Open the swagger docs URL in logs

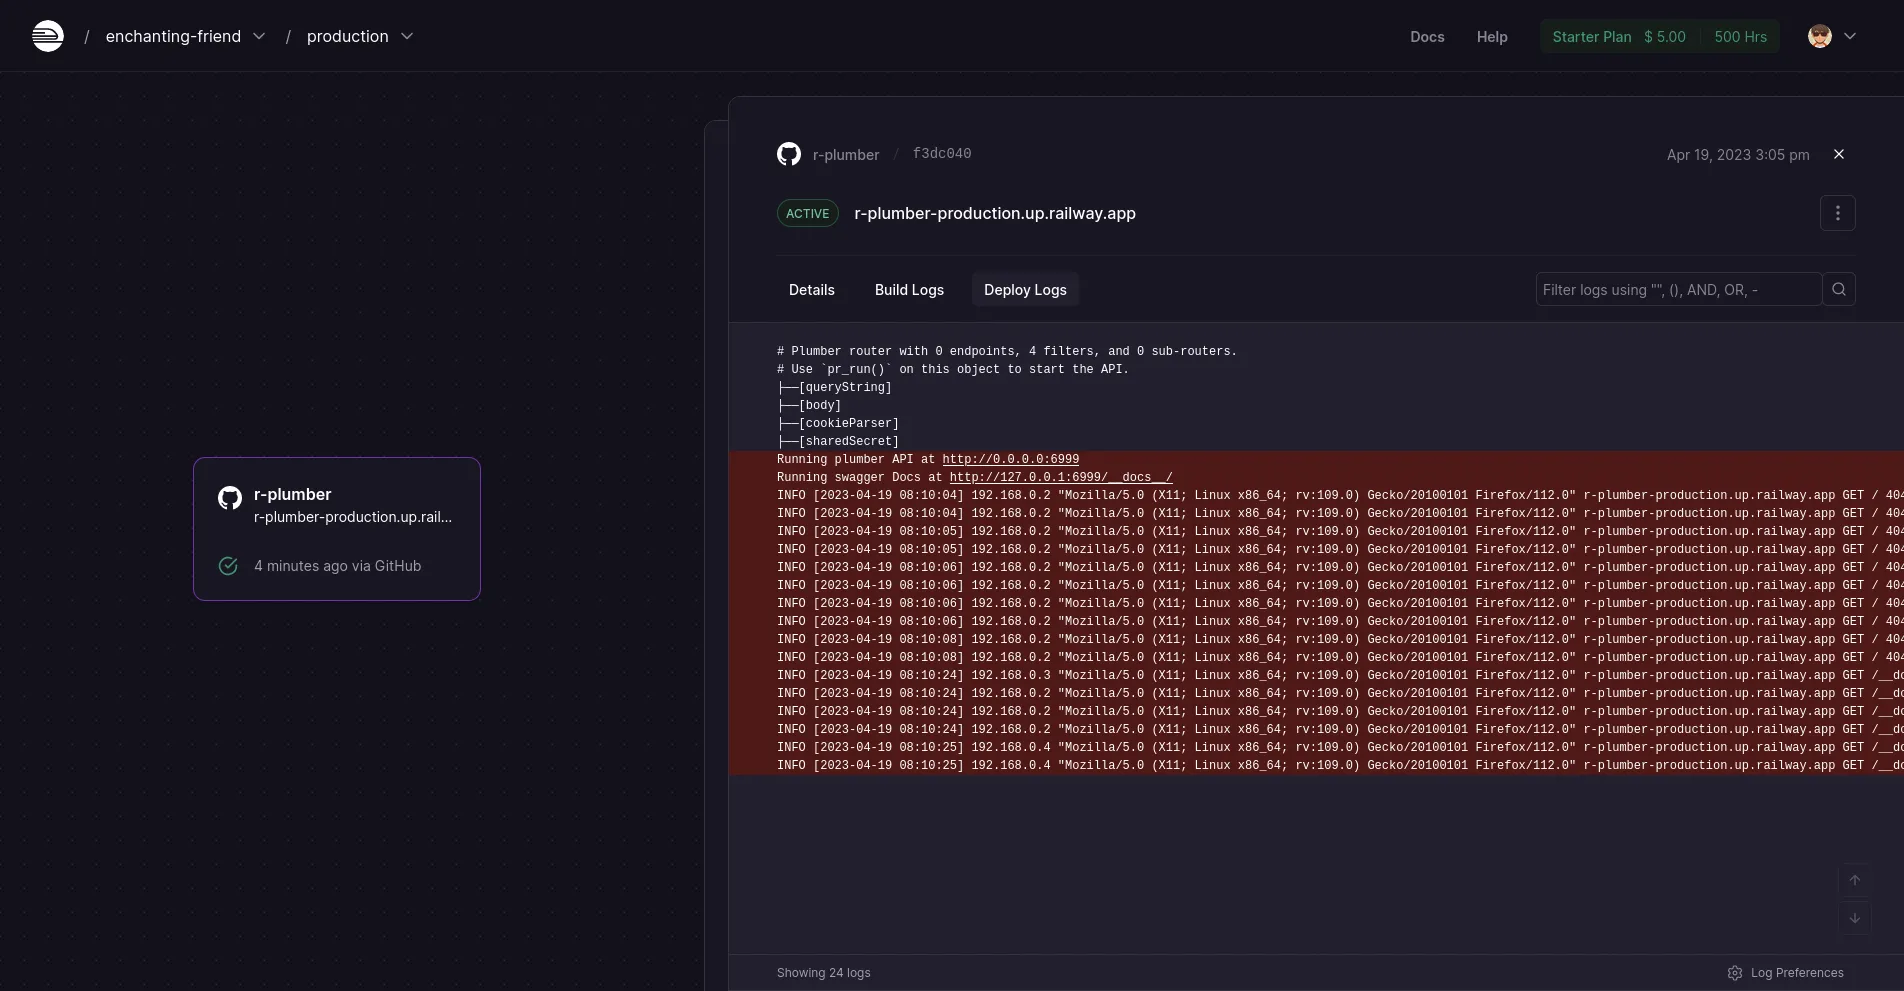pos(1060,478)
